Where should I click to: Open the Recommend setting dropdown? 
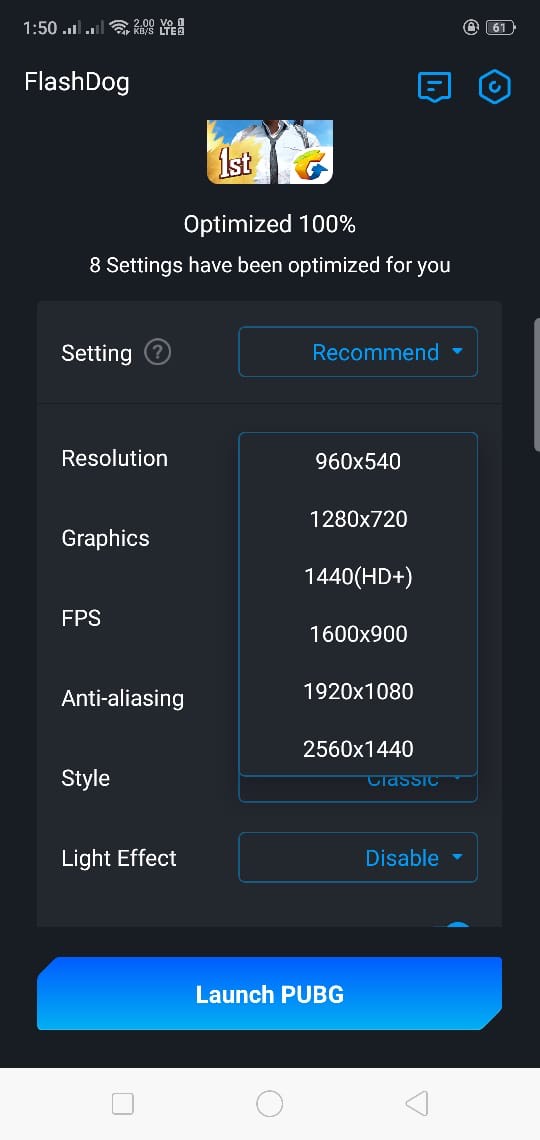click(x=358, y=352)
